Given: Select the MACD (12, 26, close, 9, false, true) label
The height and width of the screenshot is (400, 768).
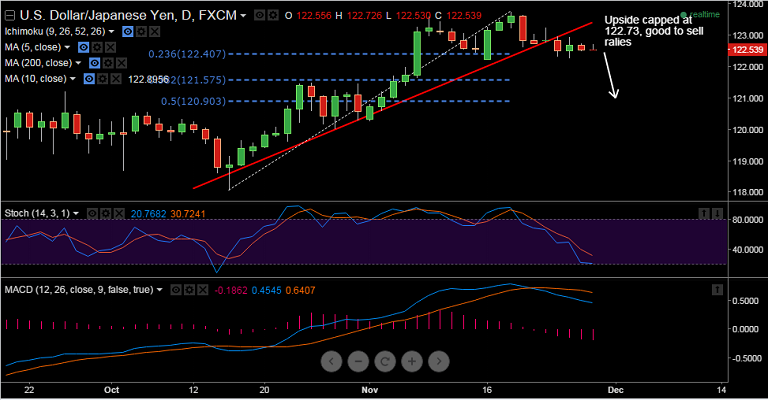Looking at the screenshot, I should pos(79,290).
